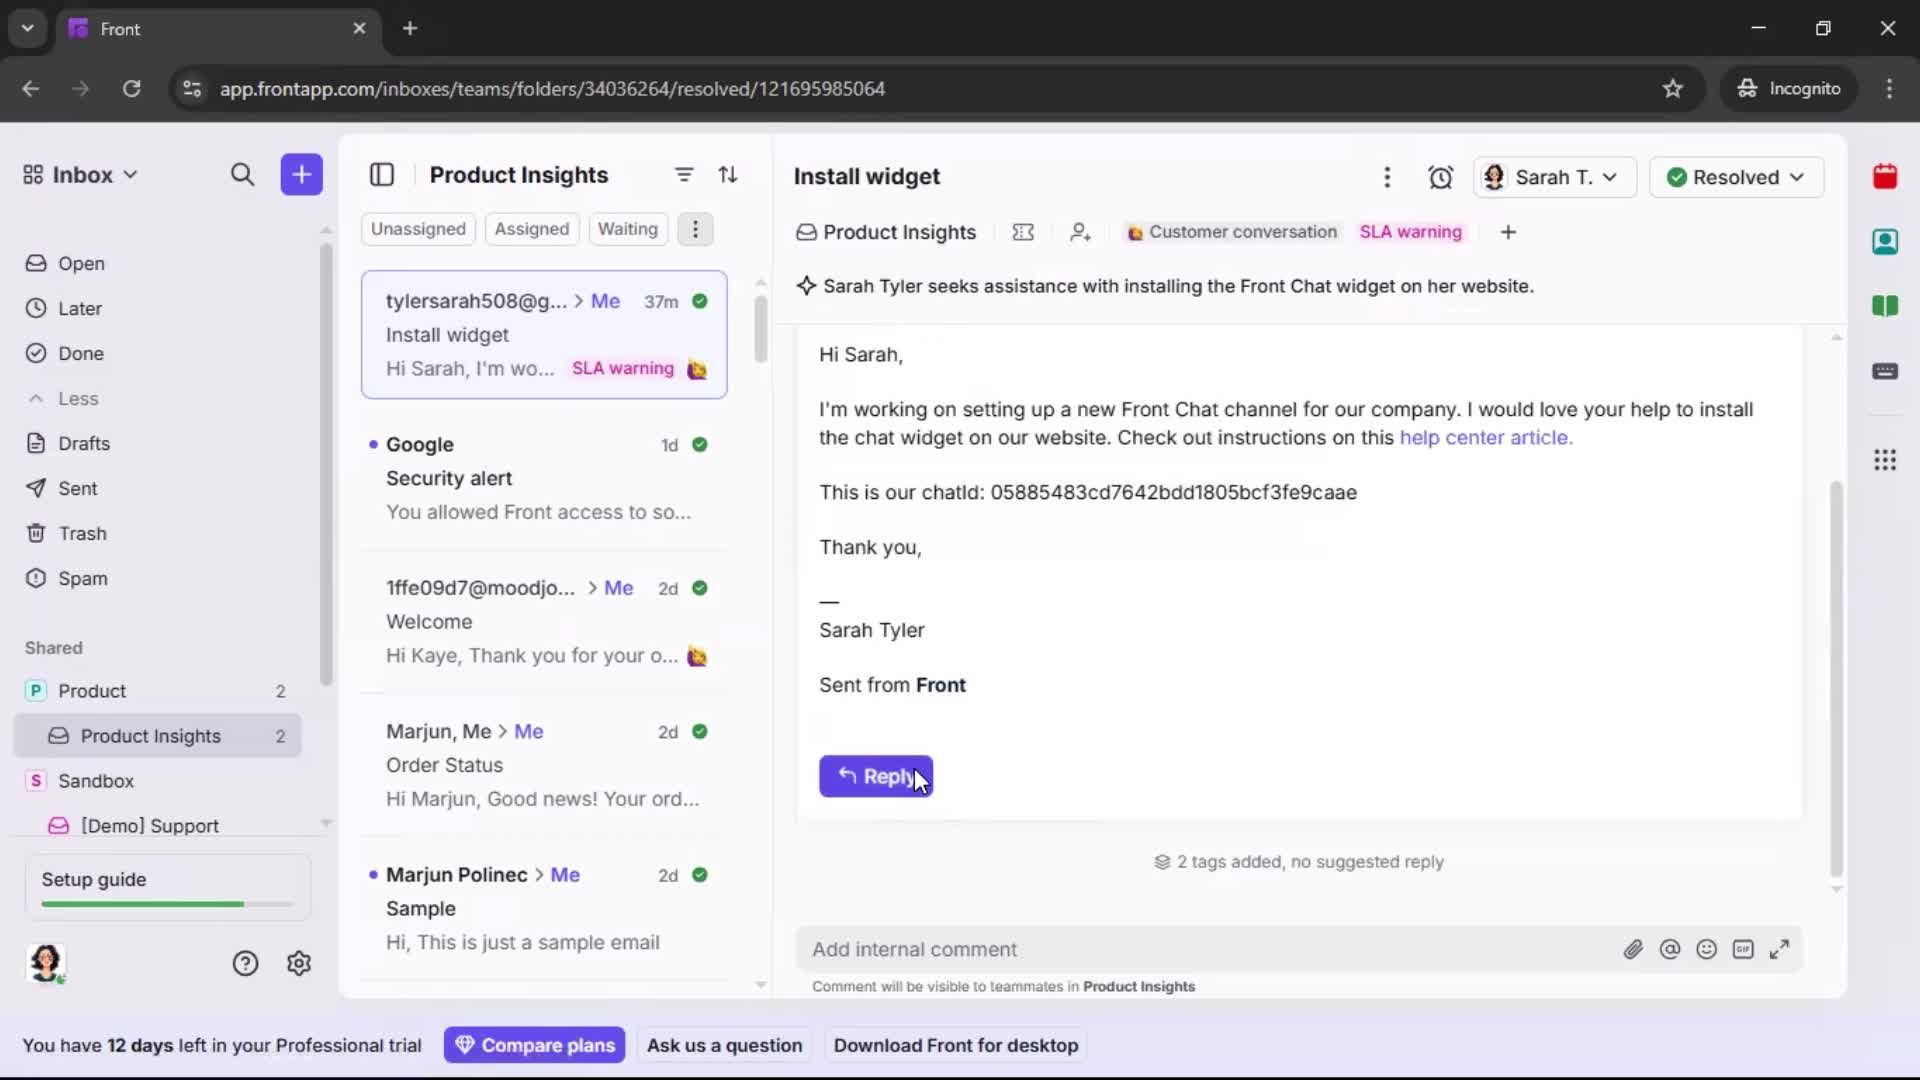Screen dimensions: 1920x1080
Task: Open the snooze reminder clock icon
Action: pos(1441,177)
